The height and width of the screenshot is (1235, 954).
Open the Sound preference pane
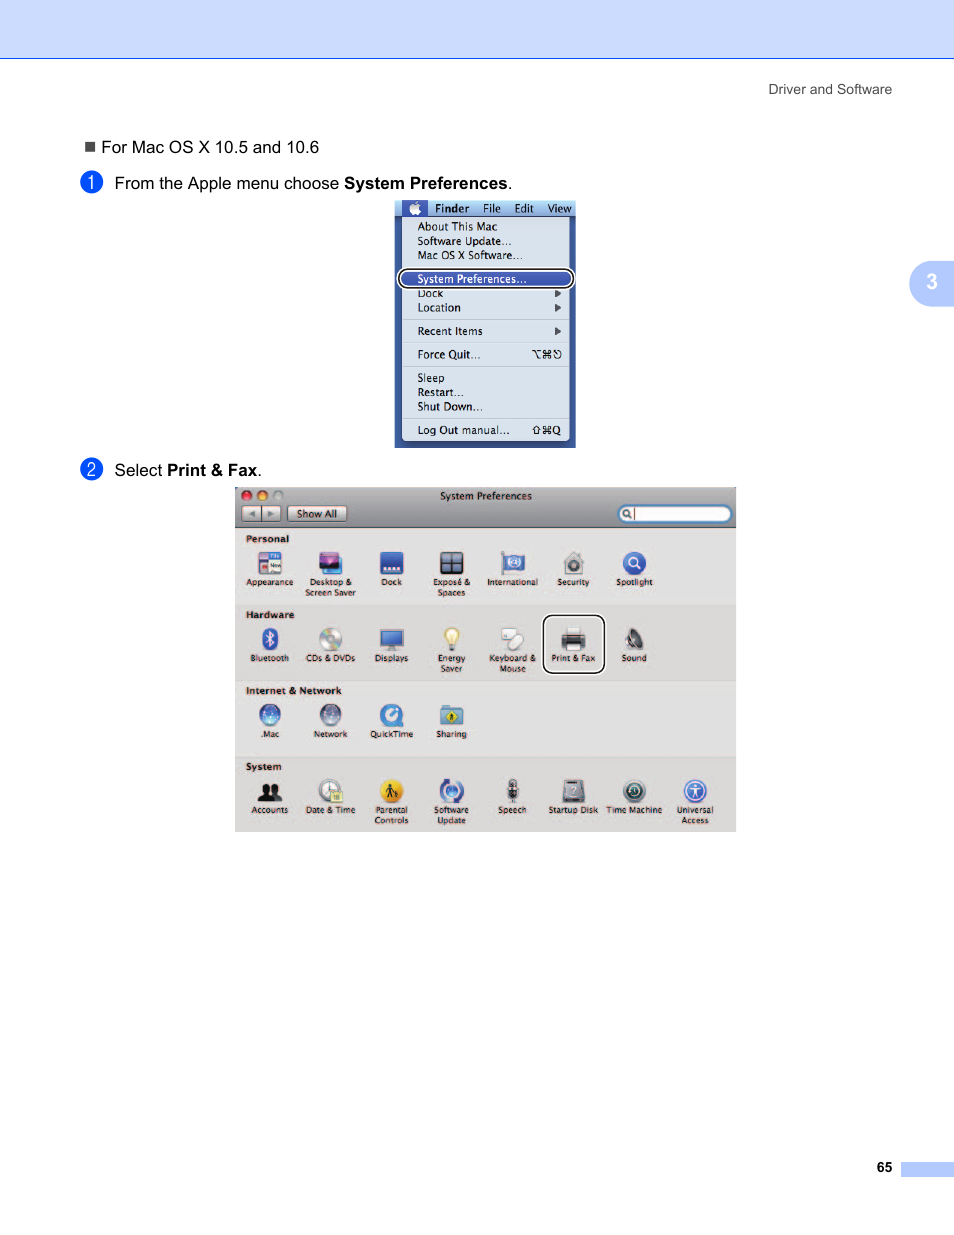coord(634,645)
